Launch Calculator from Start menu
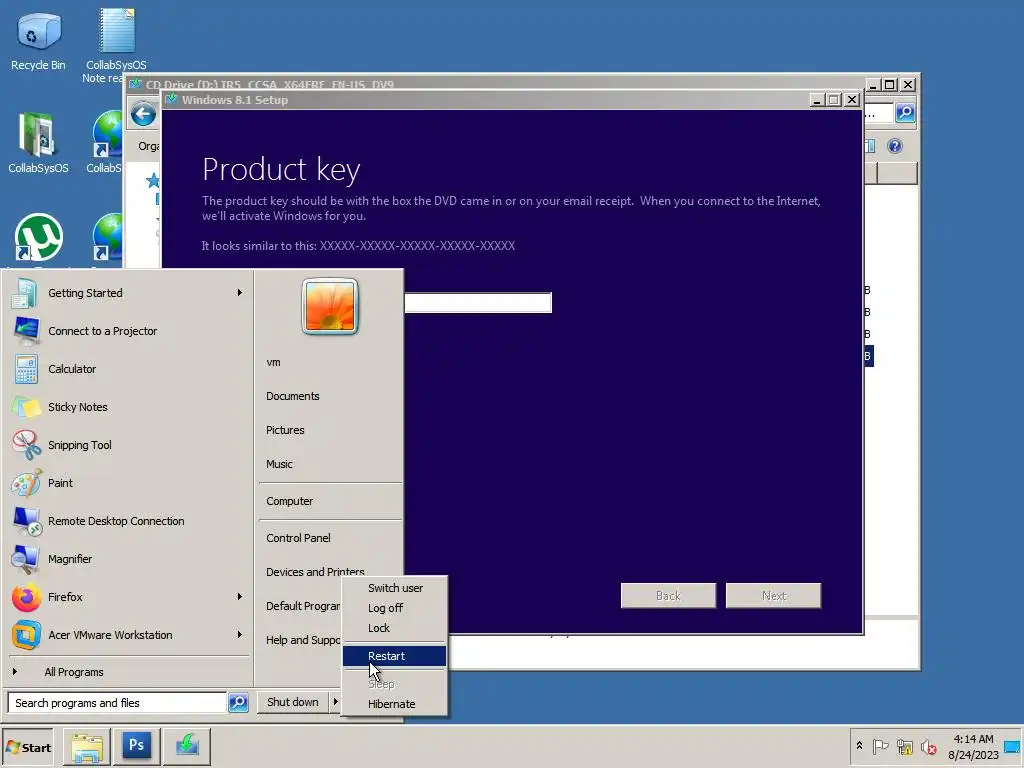The width and height of the screenshot is (1024, 768). pos(128,369)
